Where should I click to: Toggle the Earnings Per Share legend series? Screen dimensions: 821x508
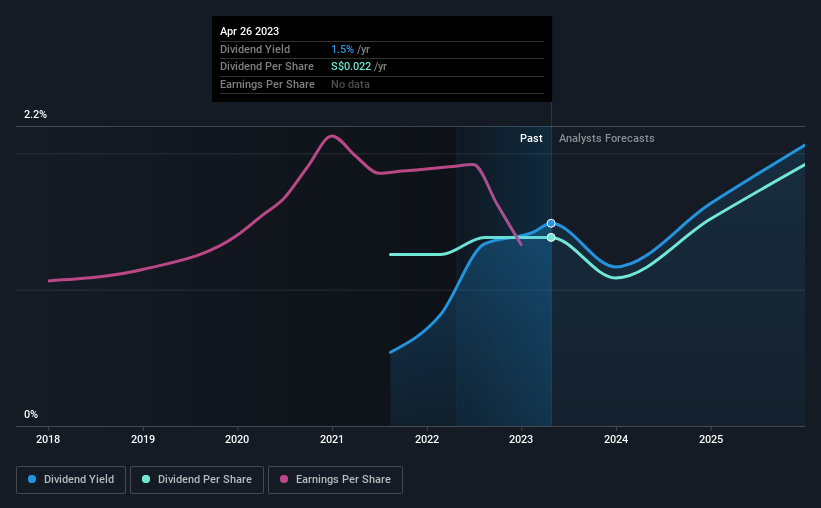coord(335,479)
